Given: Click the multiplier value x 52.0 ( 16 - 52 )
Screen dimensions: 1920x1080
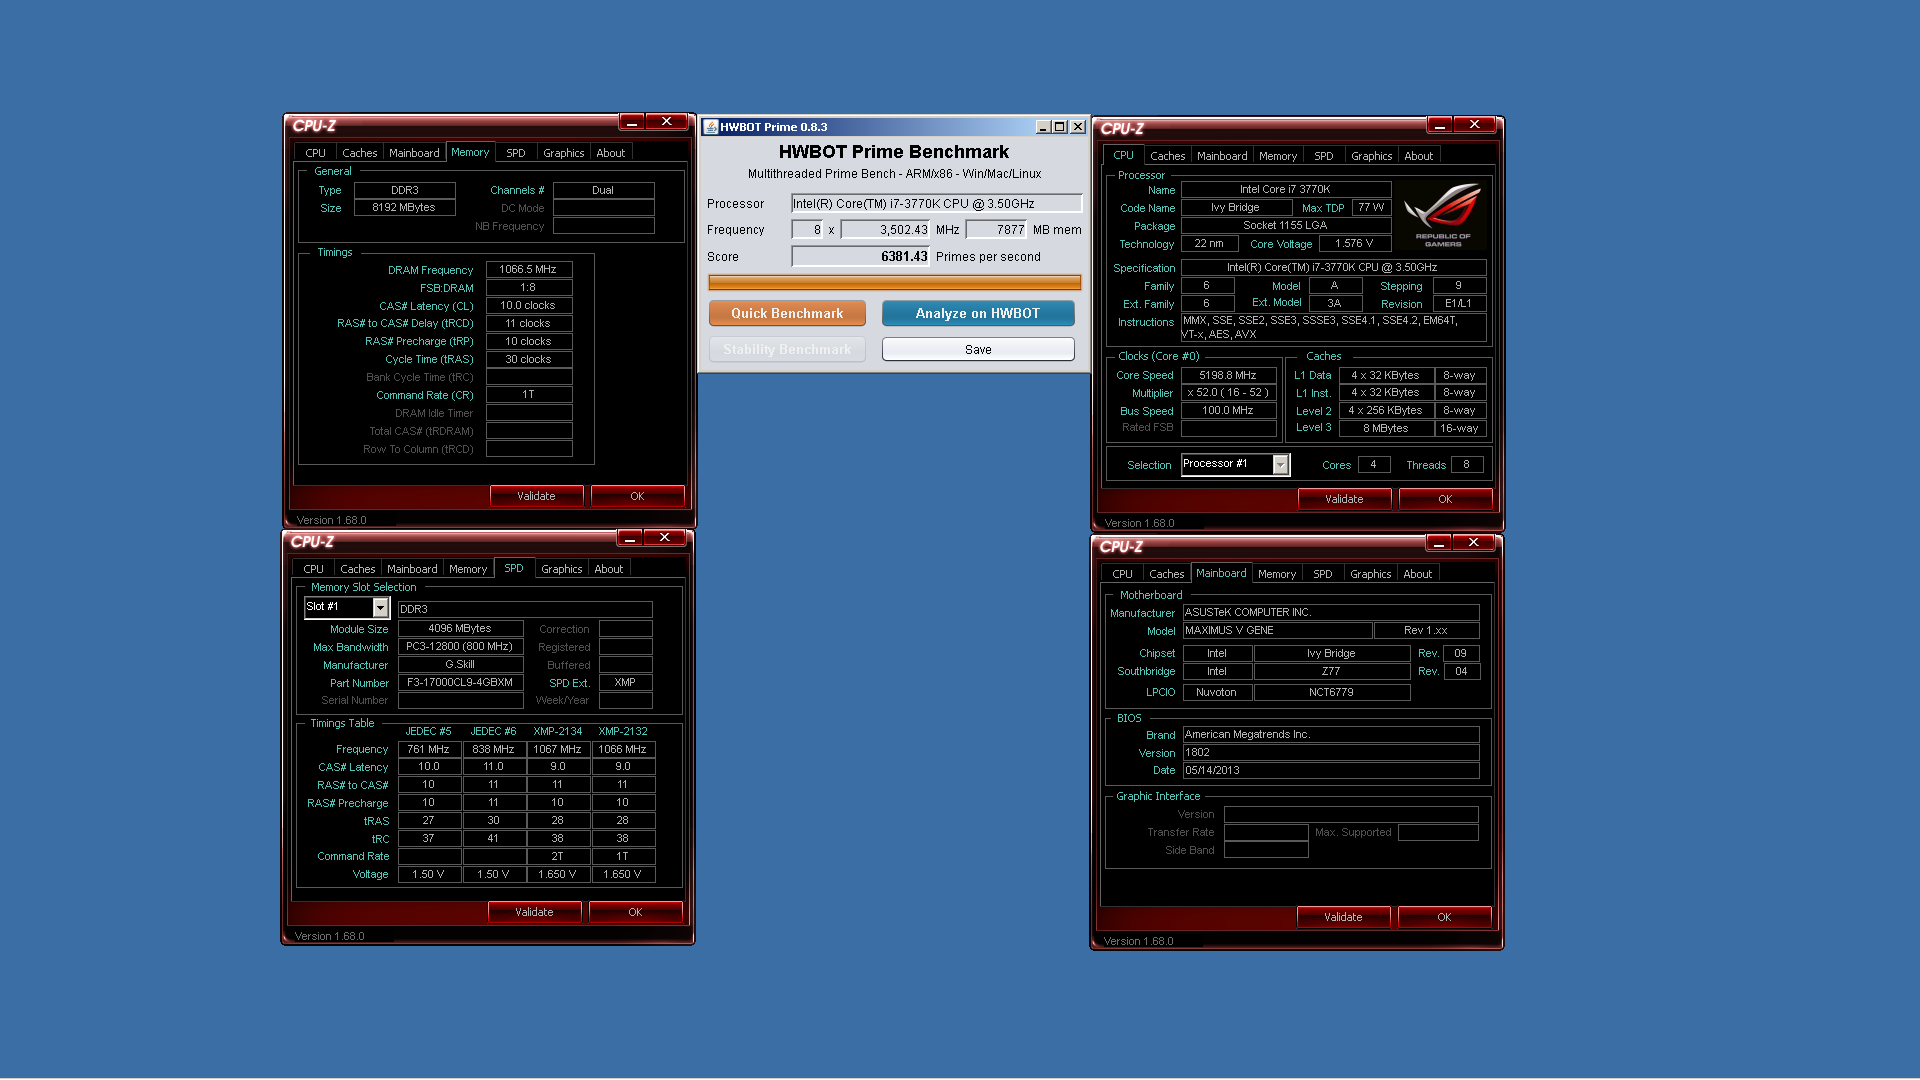Looking at the screenshot, I should 1229,393.
